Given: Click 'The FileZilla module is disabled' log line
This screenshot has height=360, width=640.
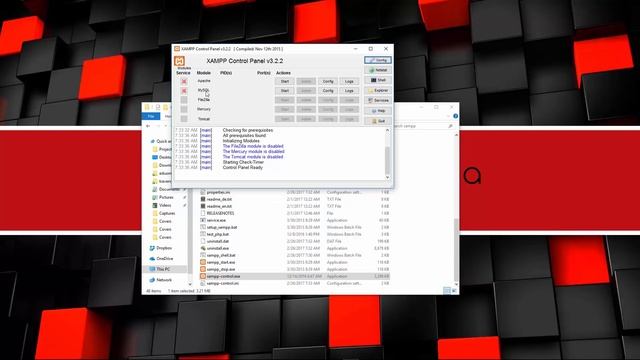Looking at the screenshot, I should [x=253, y=146].
